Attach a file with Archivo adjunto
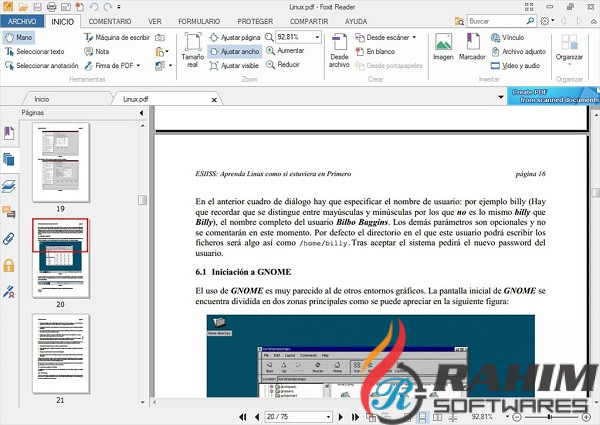This screenshot has width=600, height=425. (518, 52)
